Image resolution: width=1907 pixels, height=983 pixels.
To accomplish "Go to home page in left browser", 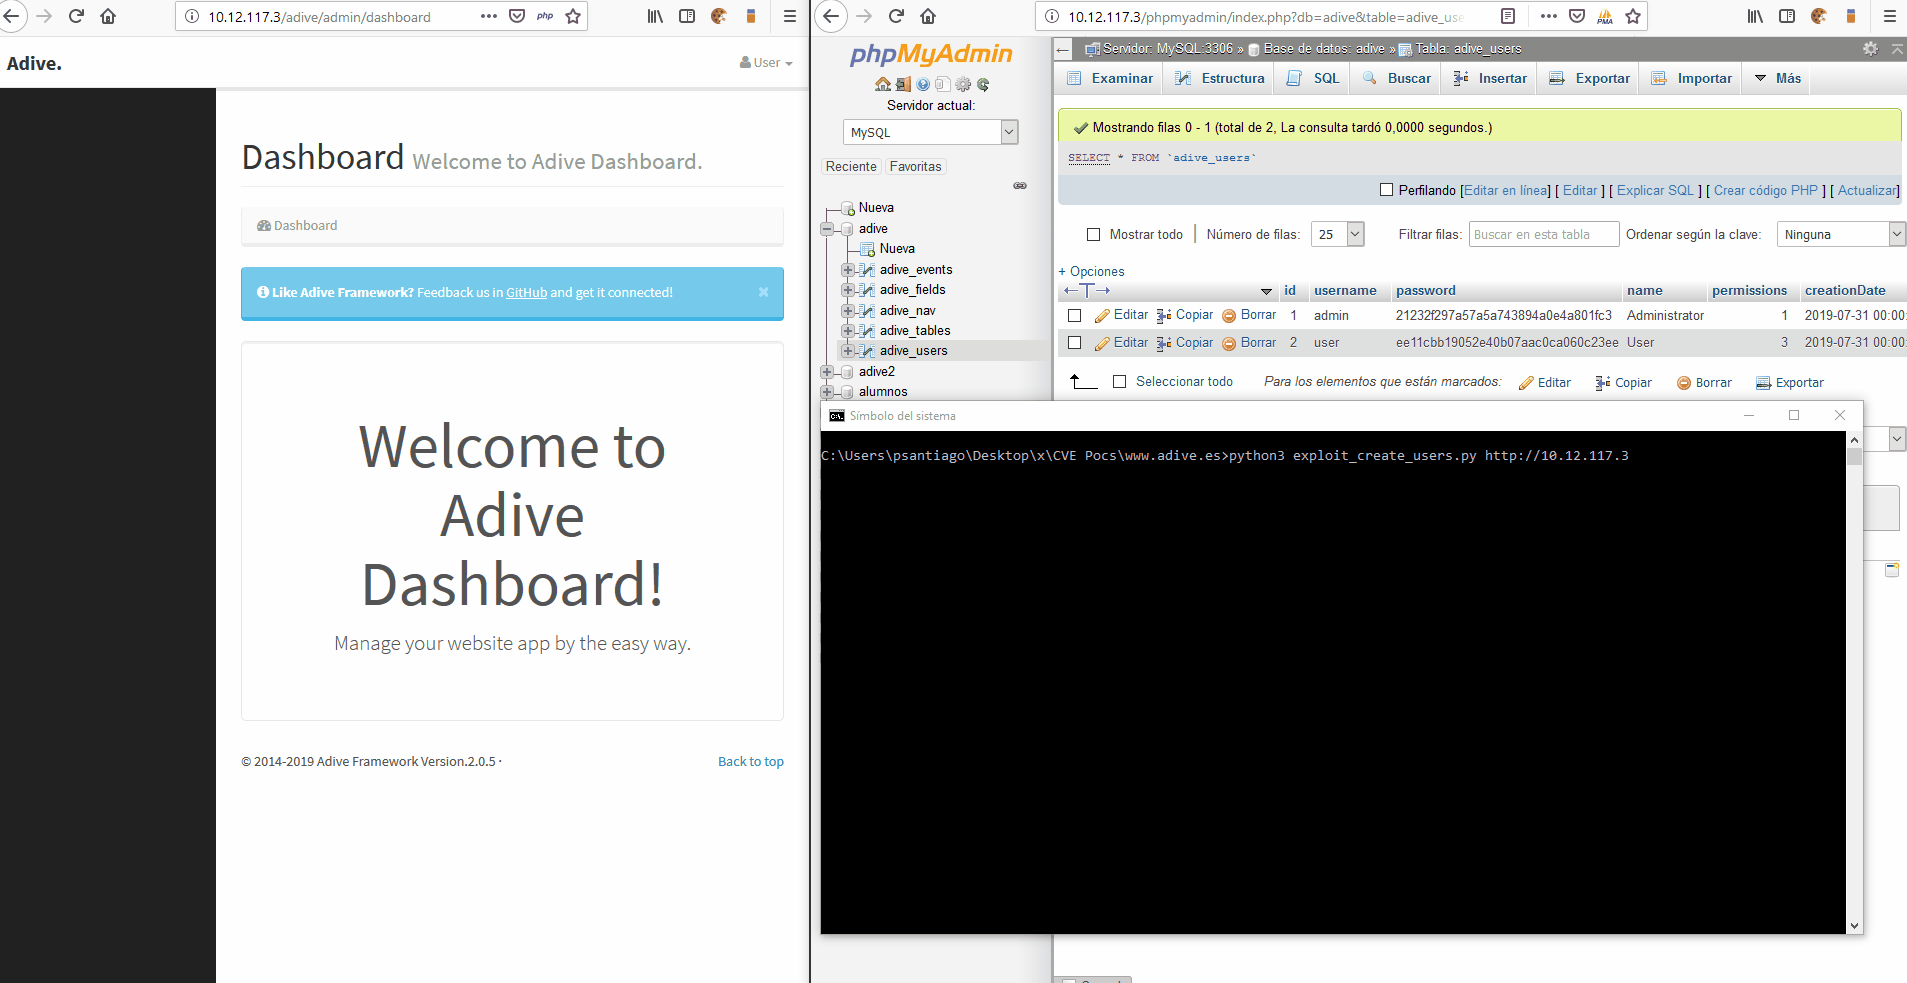I will [108, 16].
